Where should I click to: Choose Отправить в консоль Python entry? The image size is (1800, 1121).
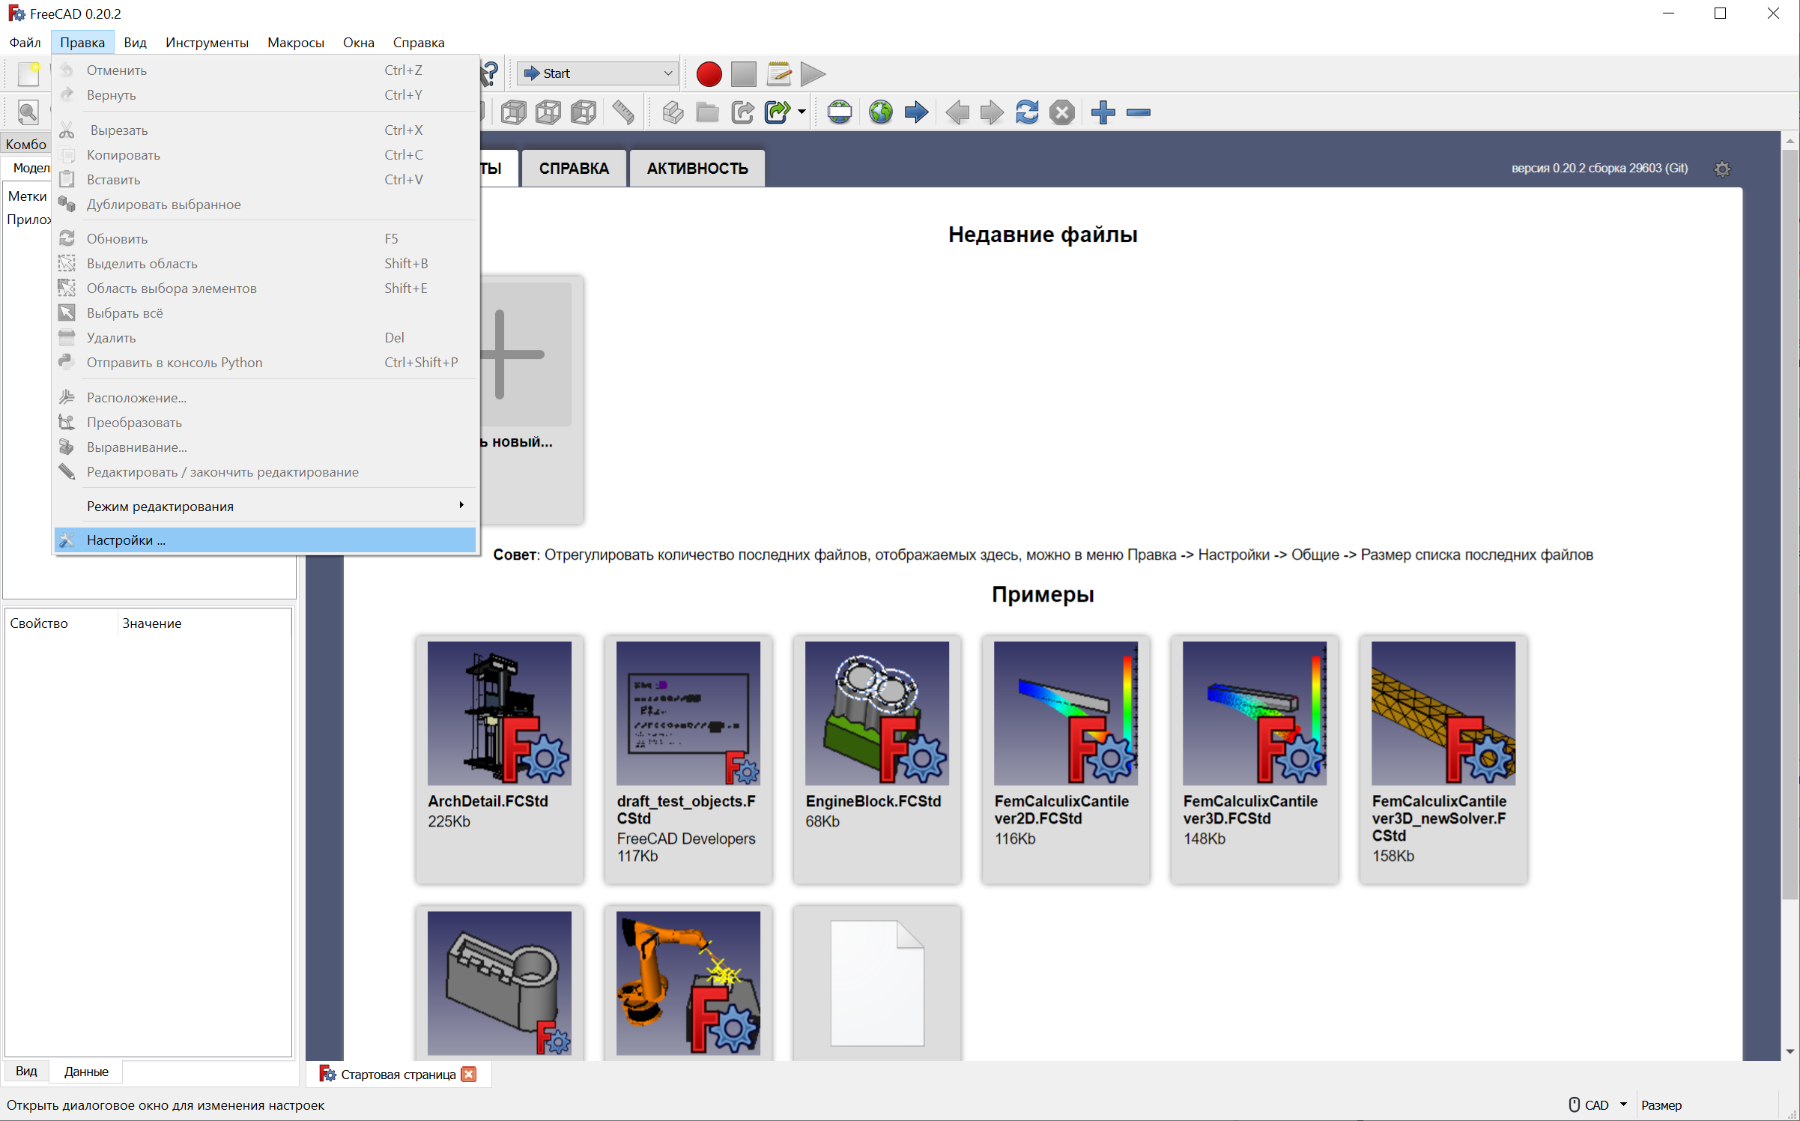266,362
